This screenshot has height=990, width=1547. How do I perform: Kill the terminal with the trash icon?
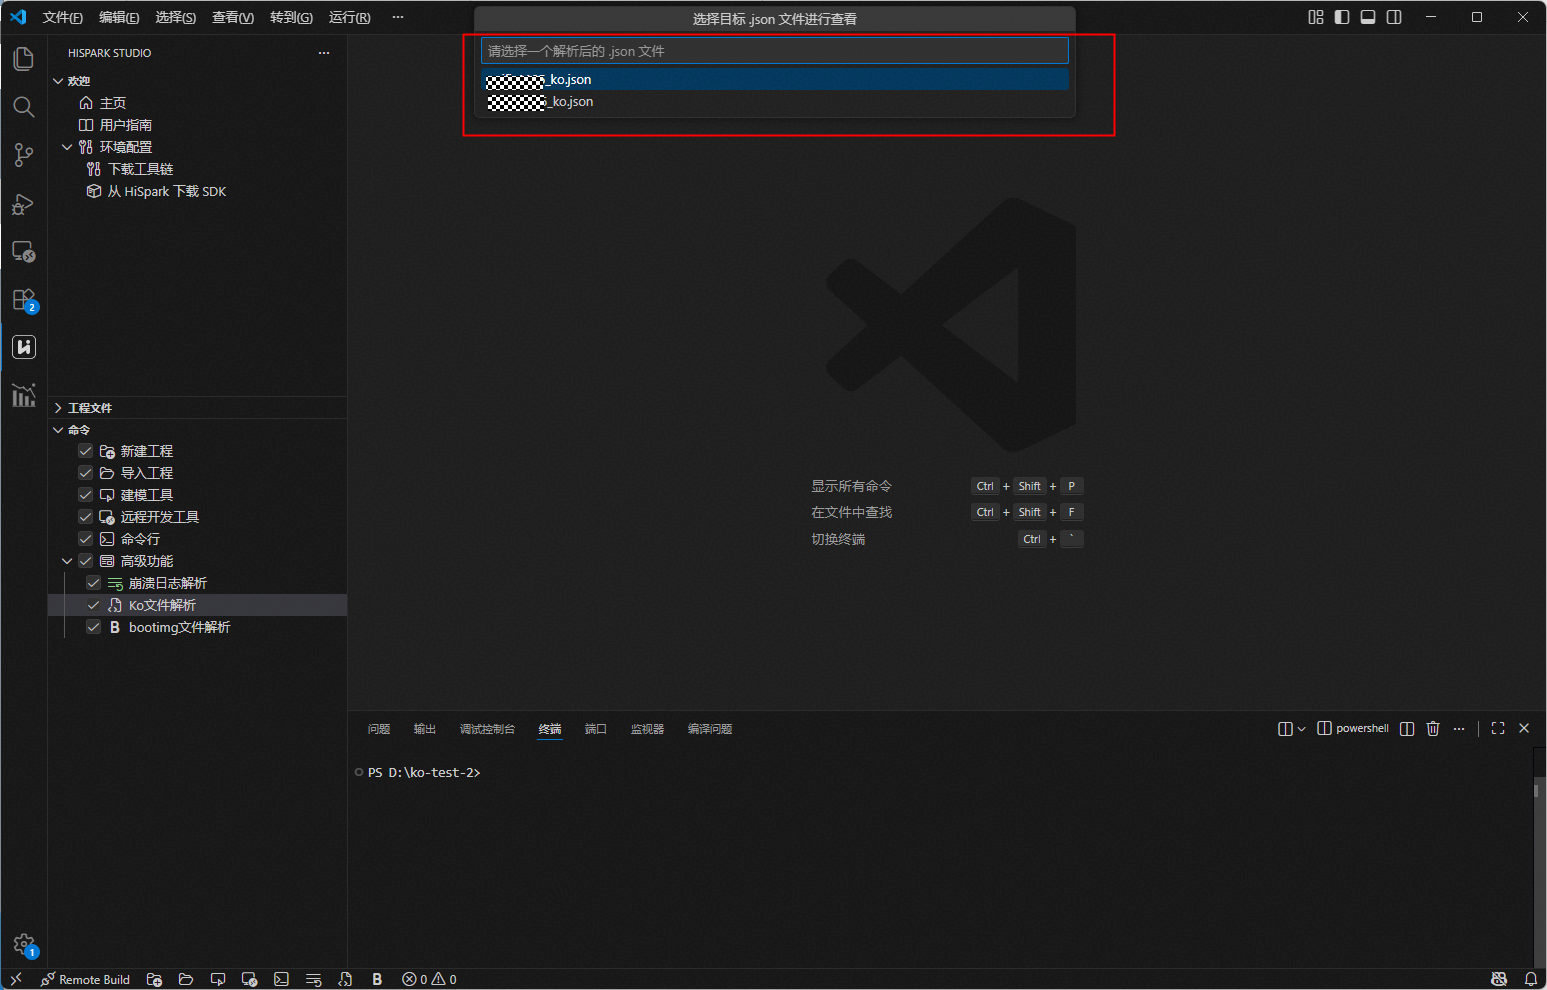click(1433, 729)
